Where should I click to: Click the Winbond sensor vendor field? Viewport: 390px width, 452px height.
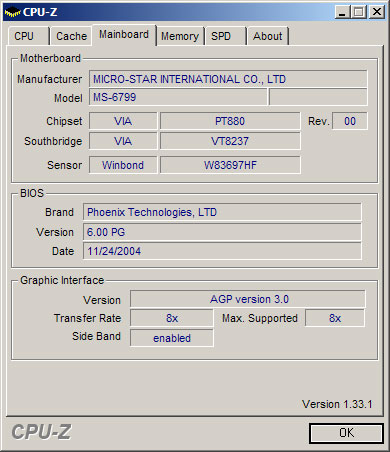pyautogui.click(x=123, y=165)
